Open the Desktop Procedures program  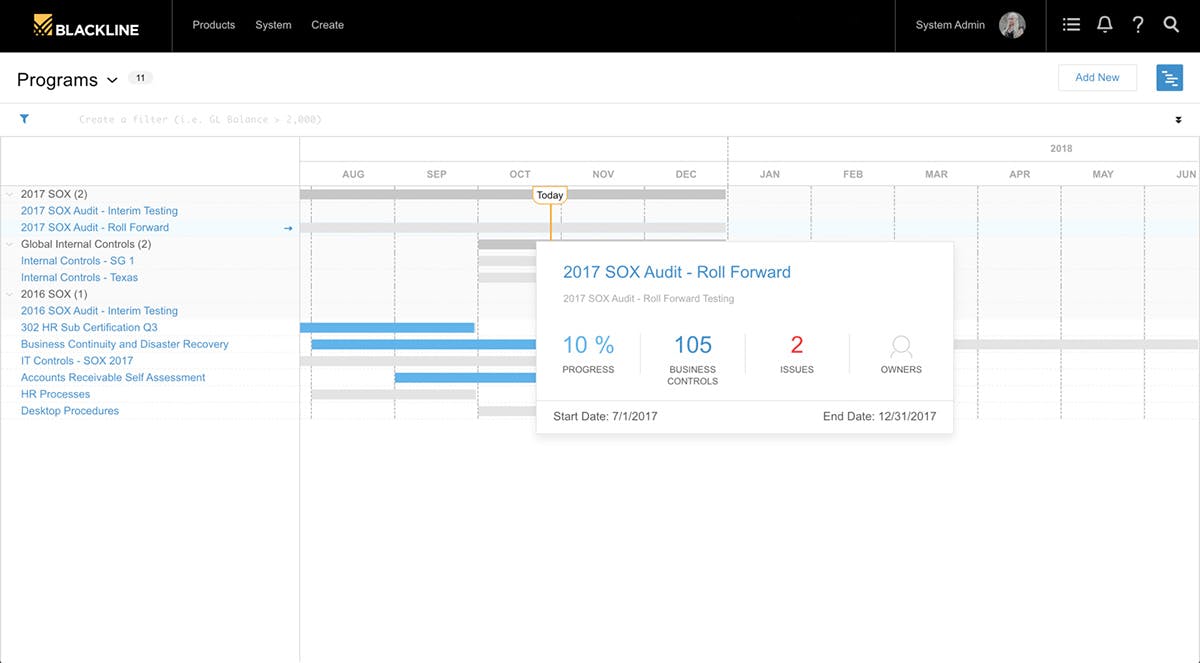[x=70, y=411]
